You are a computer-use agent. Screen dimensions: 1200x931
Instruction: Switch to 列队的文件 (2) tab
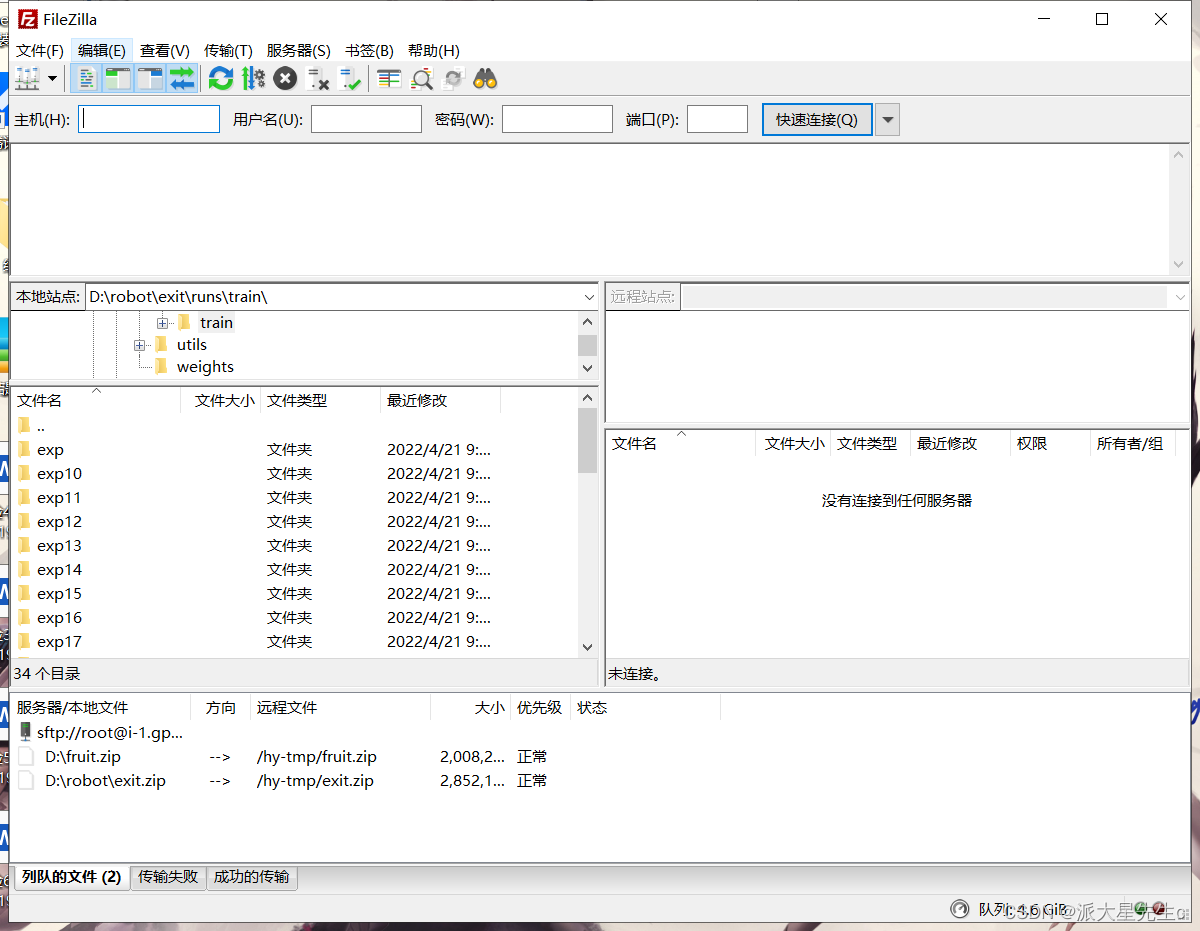point(71,877)
